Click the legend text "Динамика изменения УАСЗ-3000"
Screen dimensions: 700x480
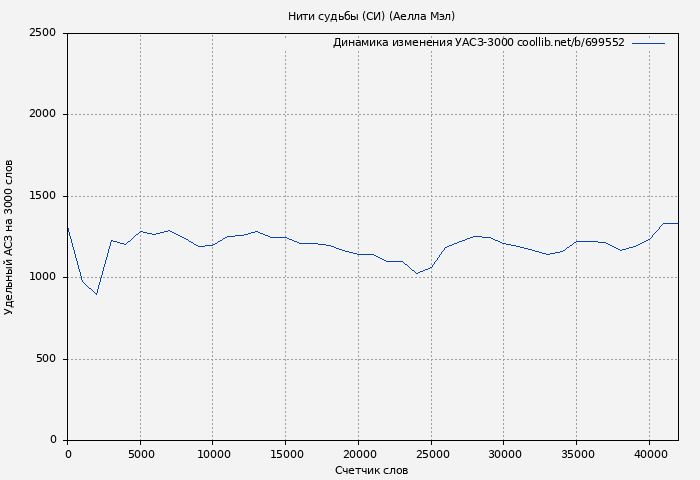click(423, 43)
